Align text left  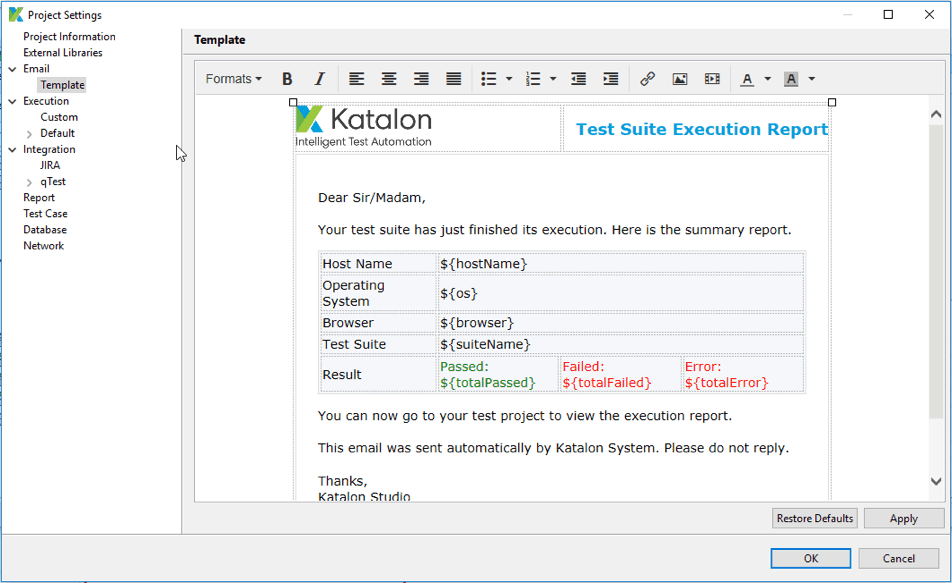point(356,79)
